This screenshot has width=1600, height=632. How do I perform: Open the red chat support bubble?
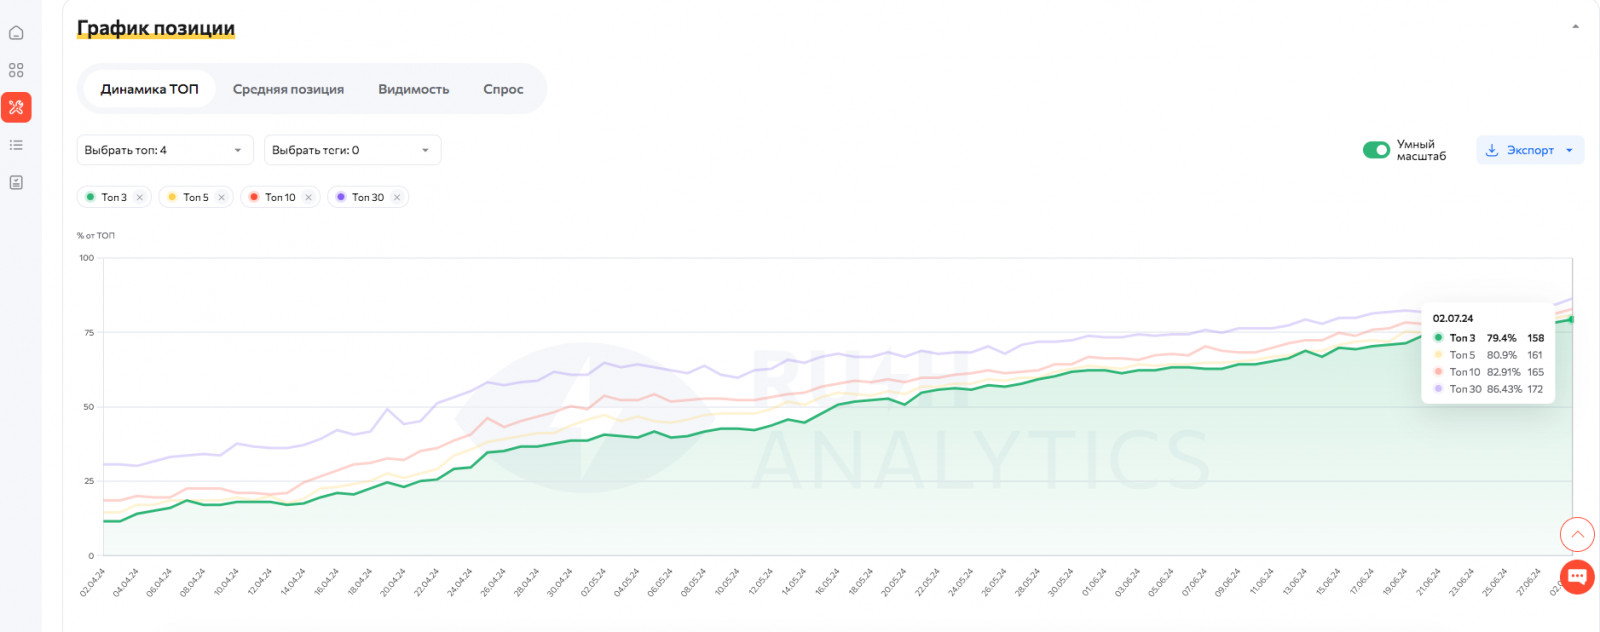click(x=1577, y=576)
